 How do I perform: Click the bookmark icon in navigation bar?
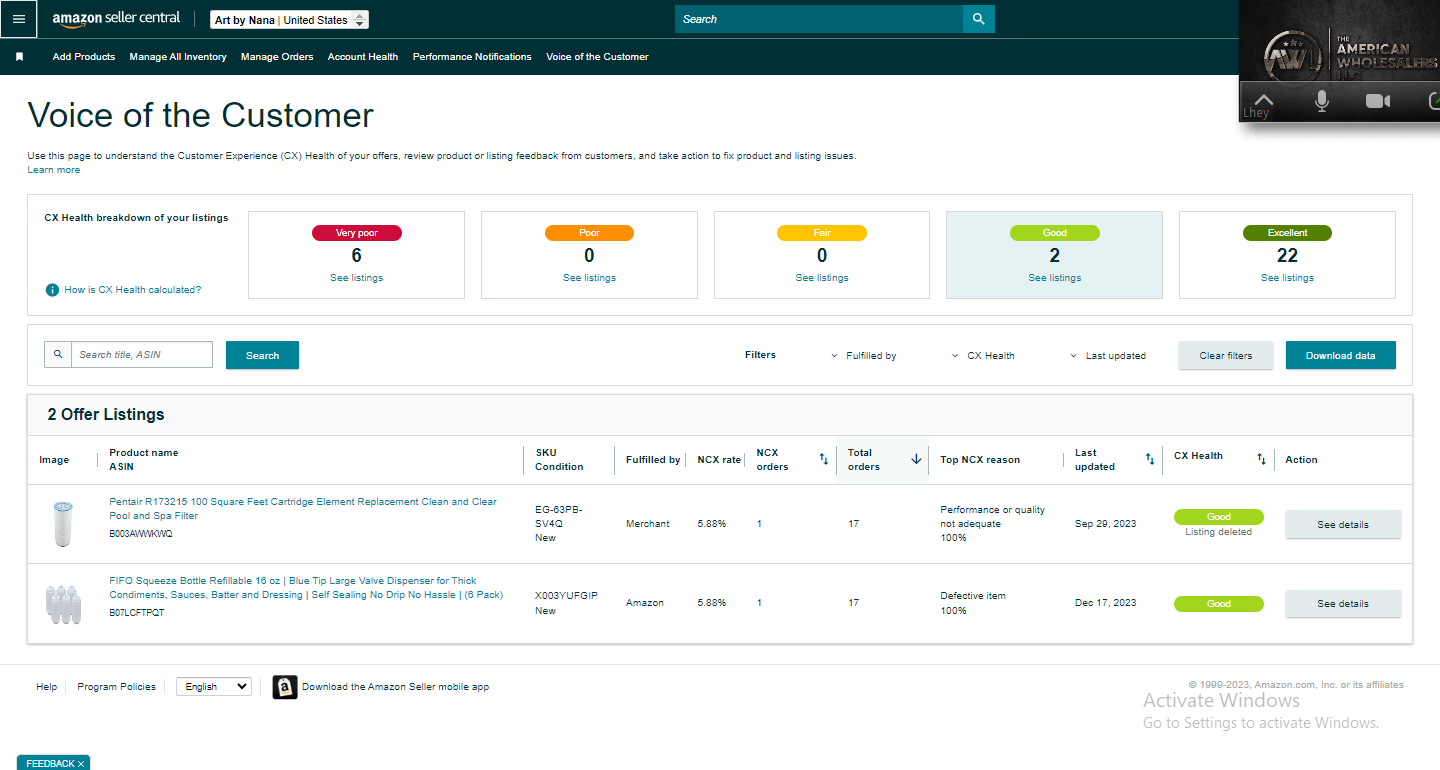click(x=19, y=57)
